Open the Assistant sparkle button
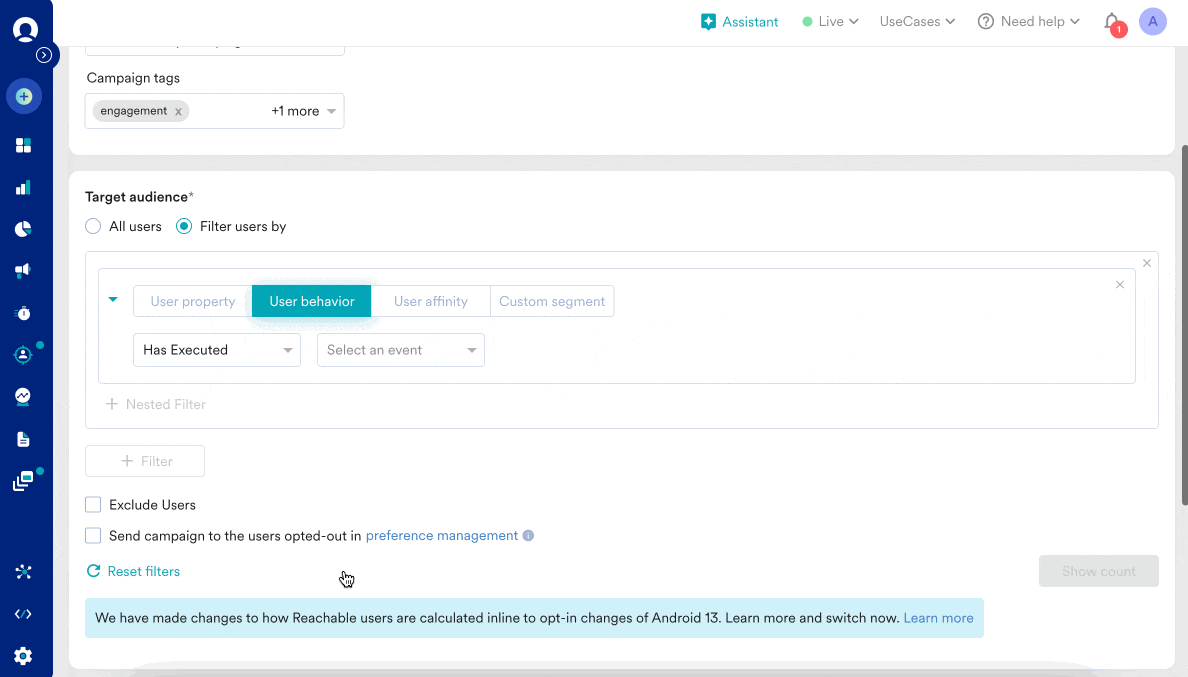 click(x=739, y=22)
